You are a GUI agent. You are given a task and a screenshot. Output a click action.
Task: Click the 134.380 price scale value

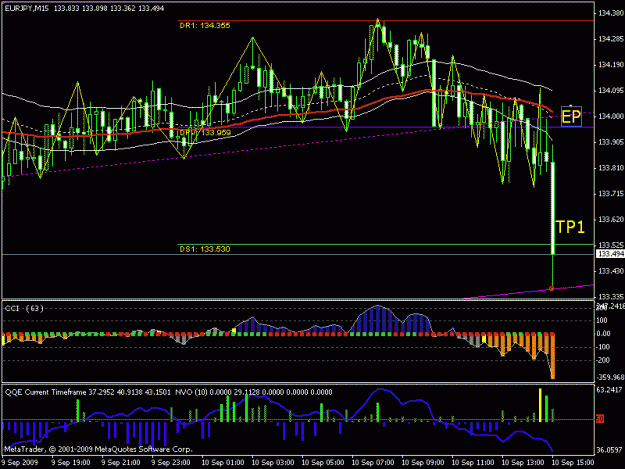point(611,13)
